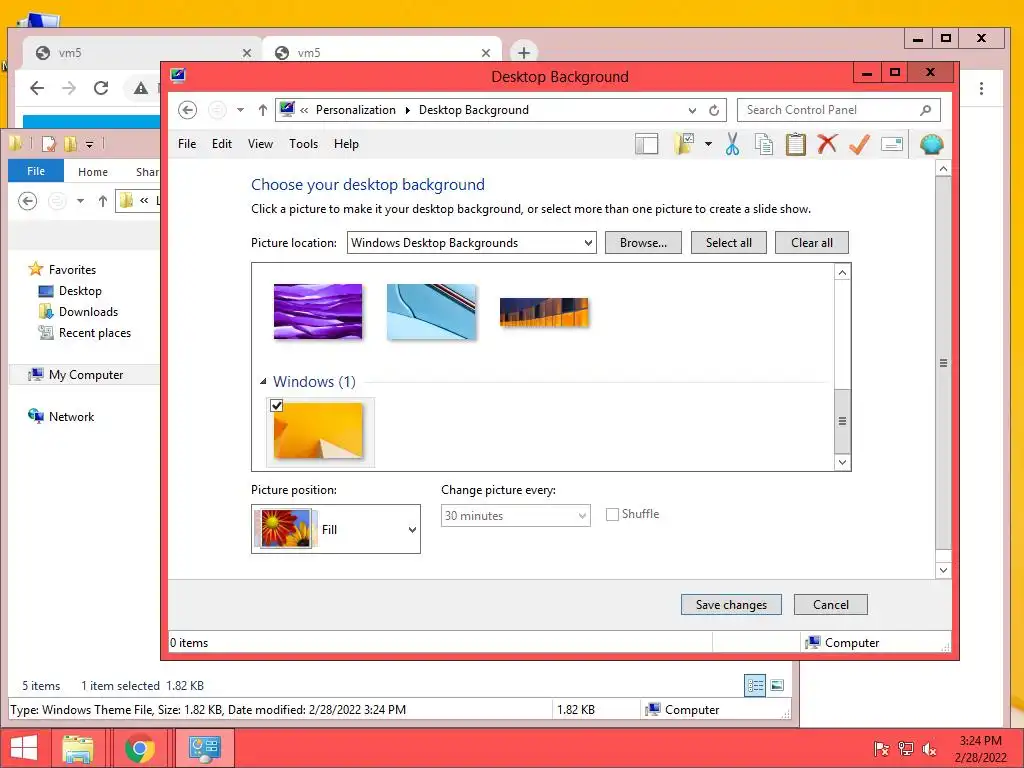Select the orange building wallpaper thumbnail
The width and height of the screenshot is (1024, 768).
544,312
